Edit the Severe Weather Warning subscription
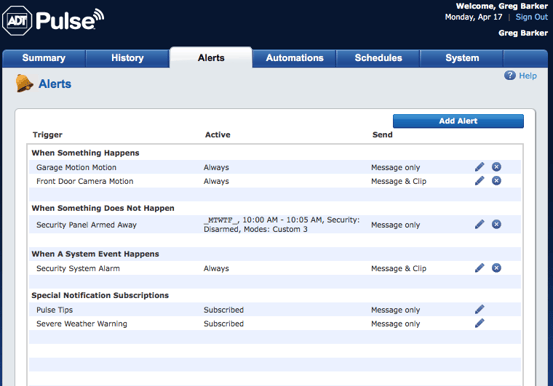The image size is (553, 386). (x=479, y=323)
